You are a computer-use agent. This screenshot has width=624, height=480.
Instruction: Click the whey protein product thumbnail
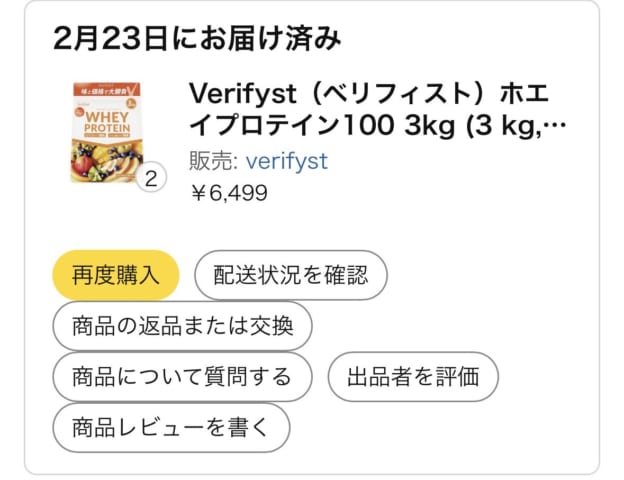coord(104,131)
